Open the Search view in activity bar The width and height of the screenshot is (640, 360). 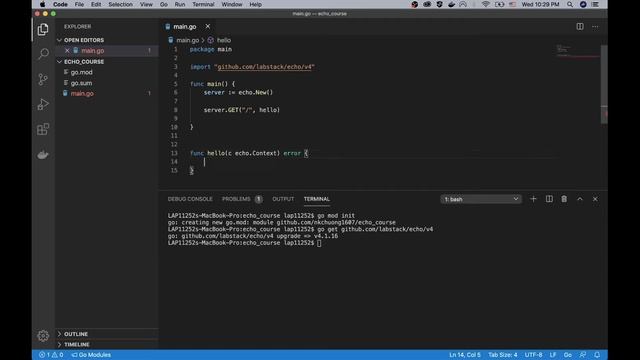[x=43, y=54]
